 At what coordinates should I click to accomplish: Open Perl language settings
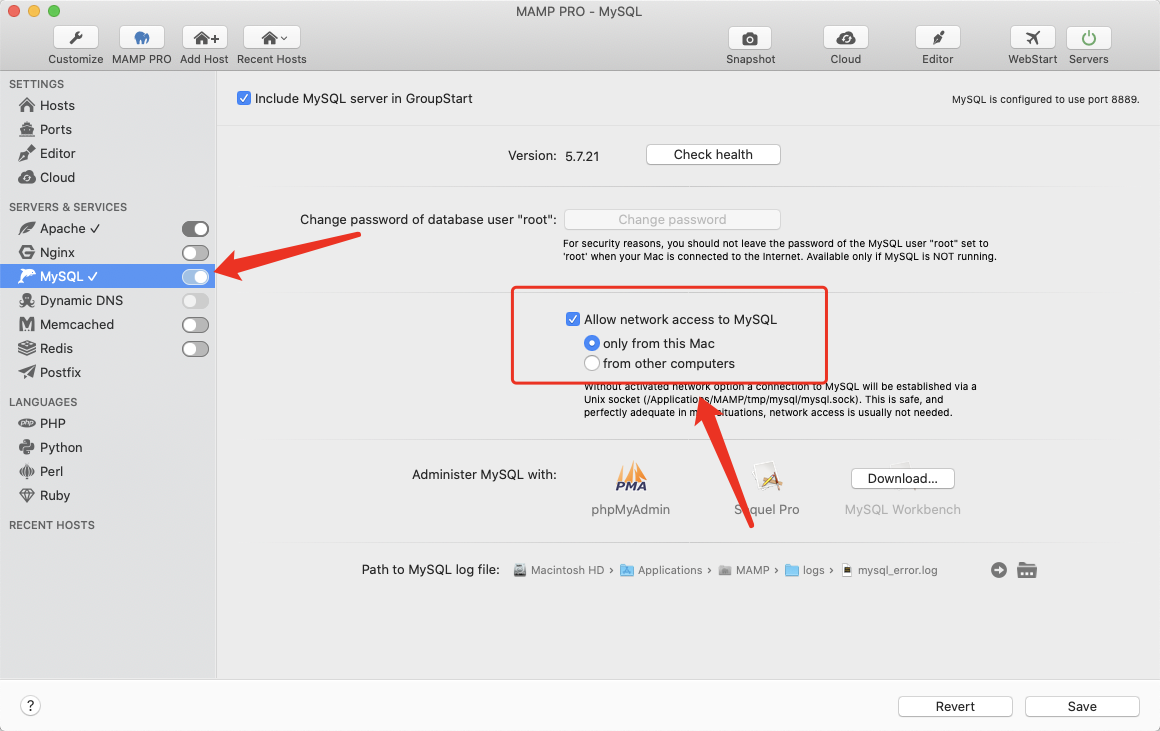tap(108, 471)
